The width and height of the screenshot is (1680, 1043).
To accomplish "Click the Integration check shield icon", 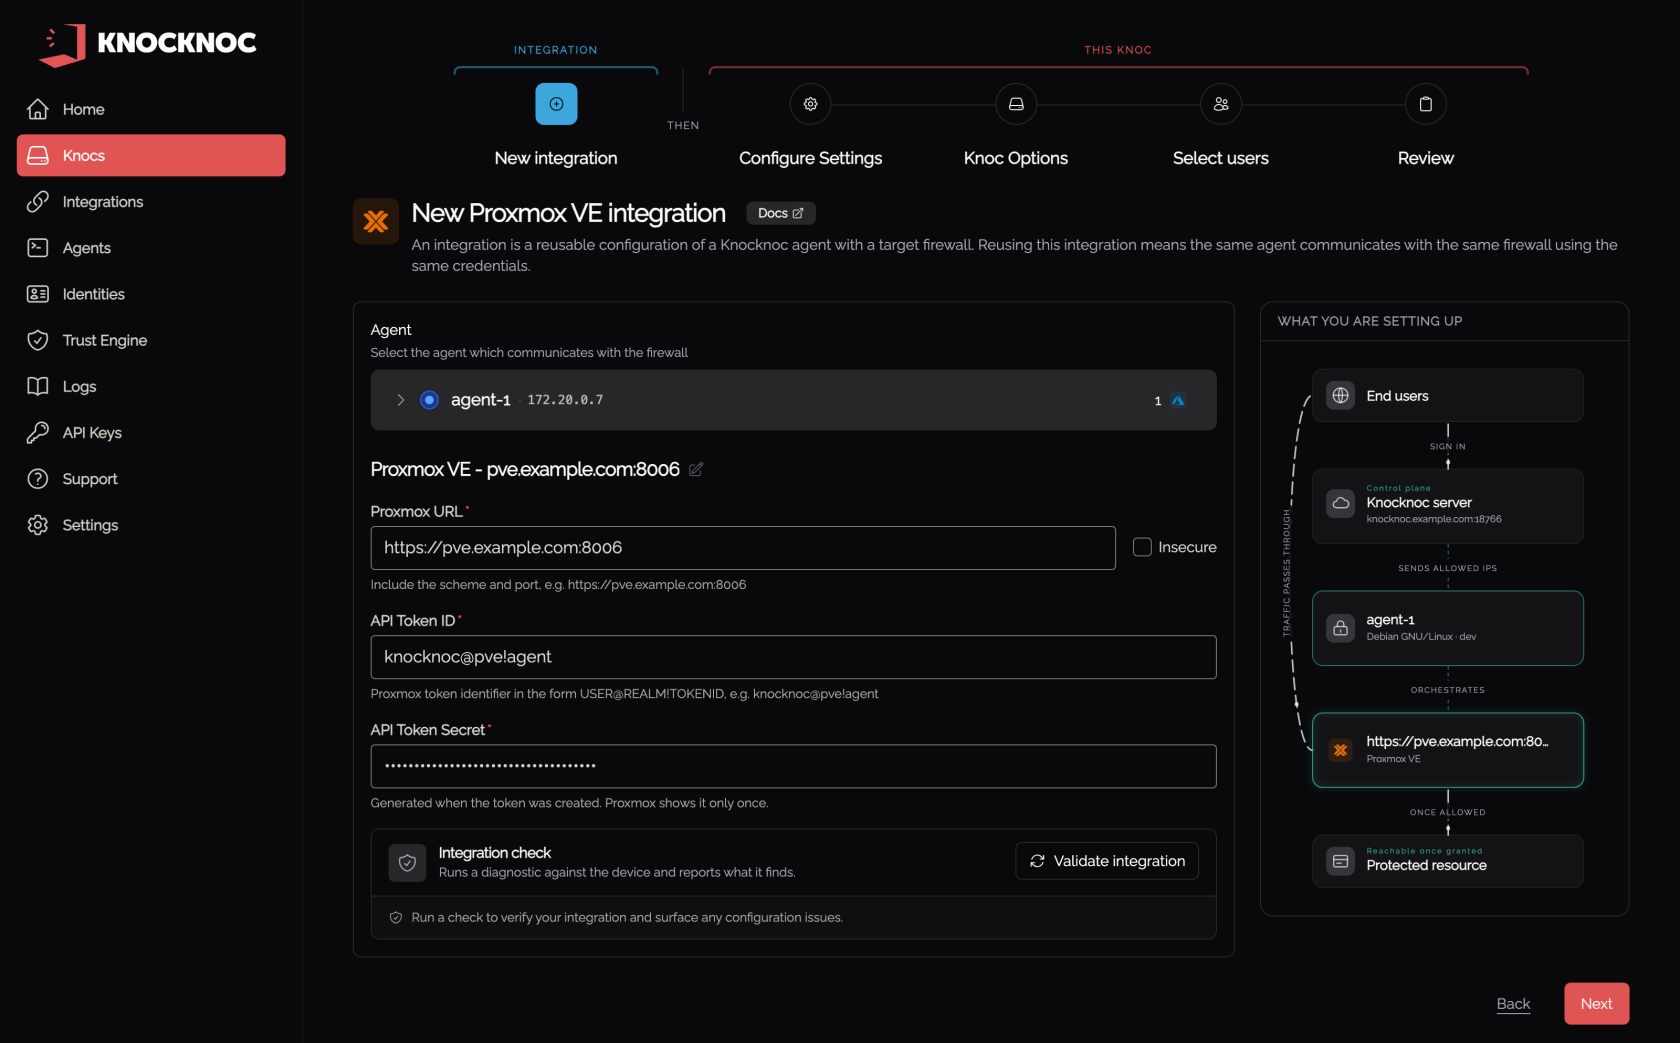I will [x=407, y=862].
